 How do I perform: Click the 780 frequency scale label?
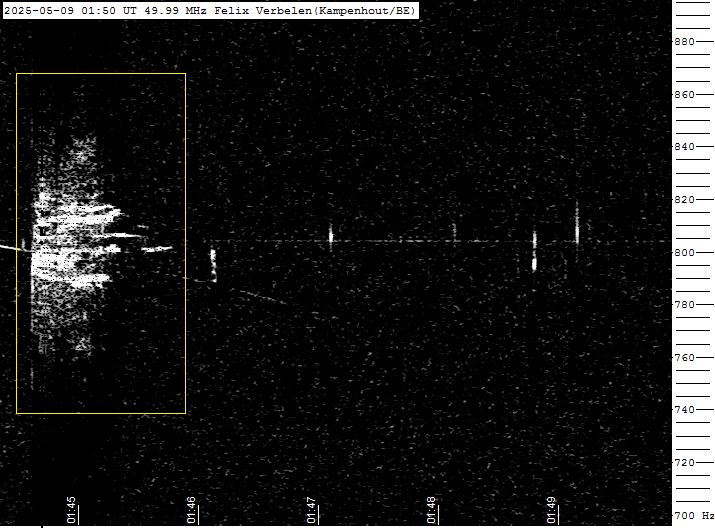[684, 304]
